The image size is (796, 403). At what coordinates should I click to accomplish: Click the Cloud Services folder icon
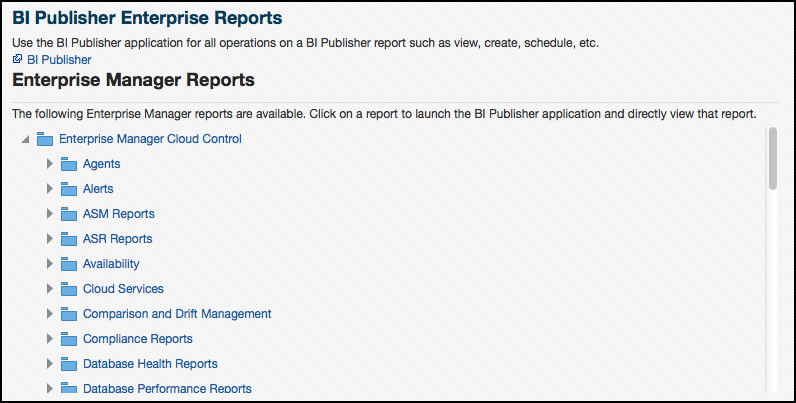(x=69, y=288)
